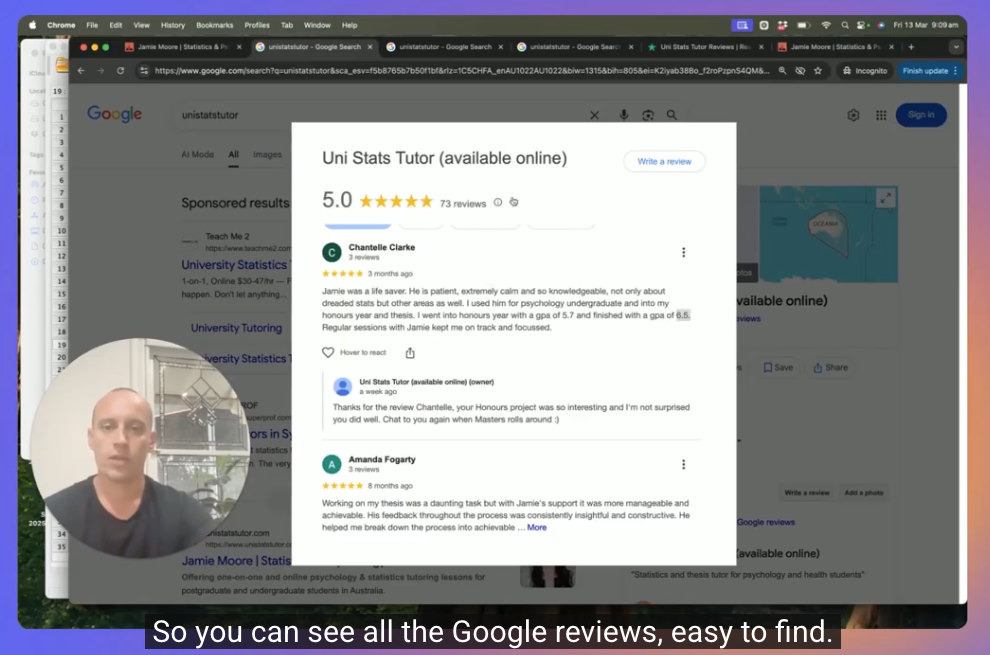Switch to the Images search tab
This screenshot has width=990, height=655.
[267, 155]
